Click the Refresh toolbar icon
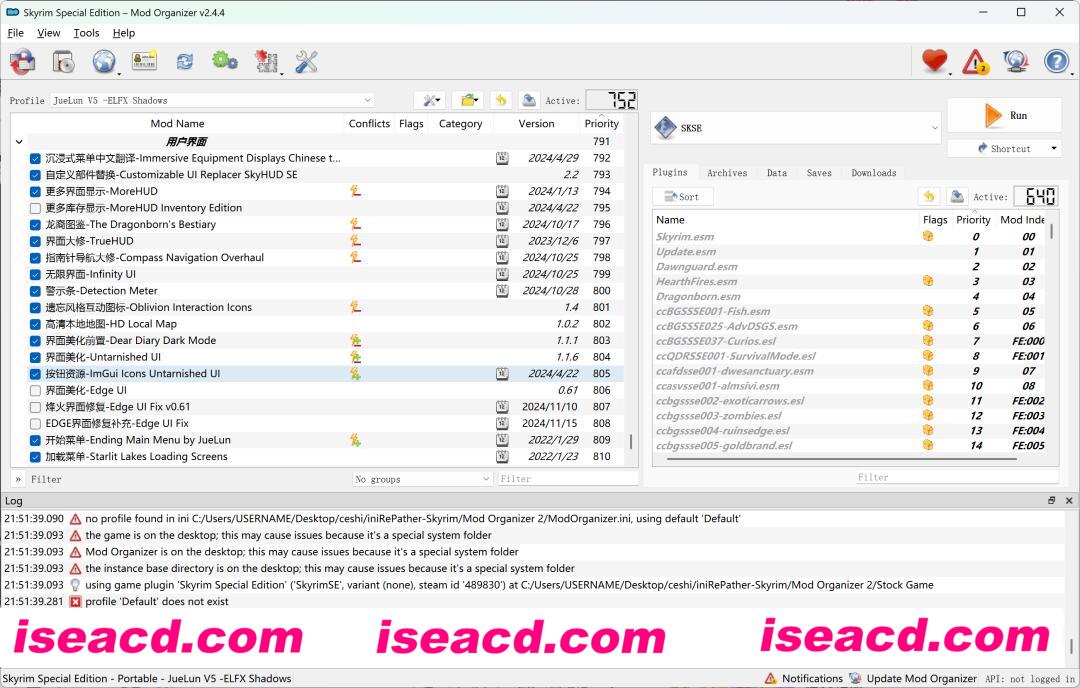 pos(185,62)
